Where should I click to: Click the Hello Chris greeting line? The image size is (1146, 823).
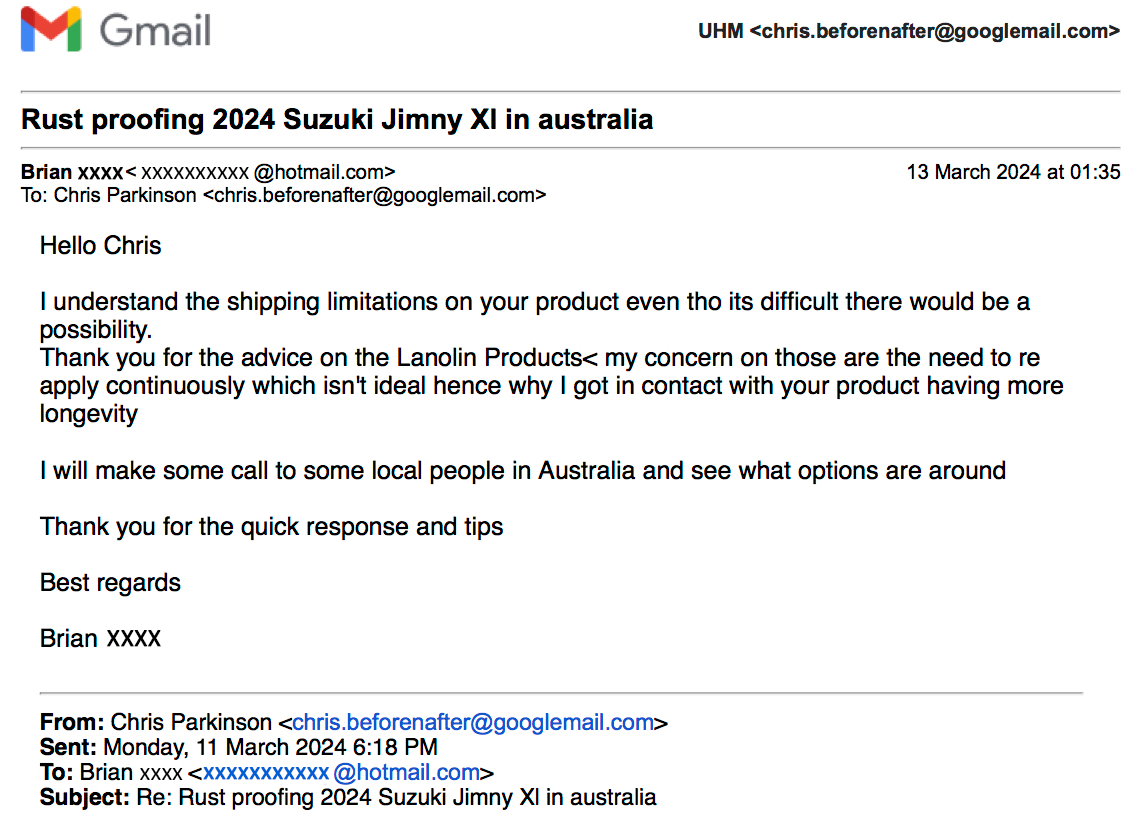click(x=100, y=246)
